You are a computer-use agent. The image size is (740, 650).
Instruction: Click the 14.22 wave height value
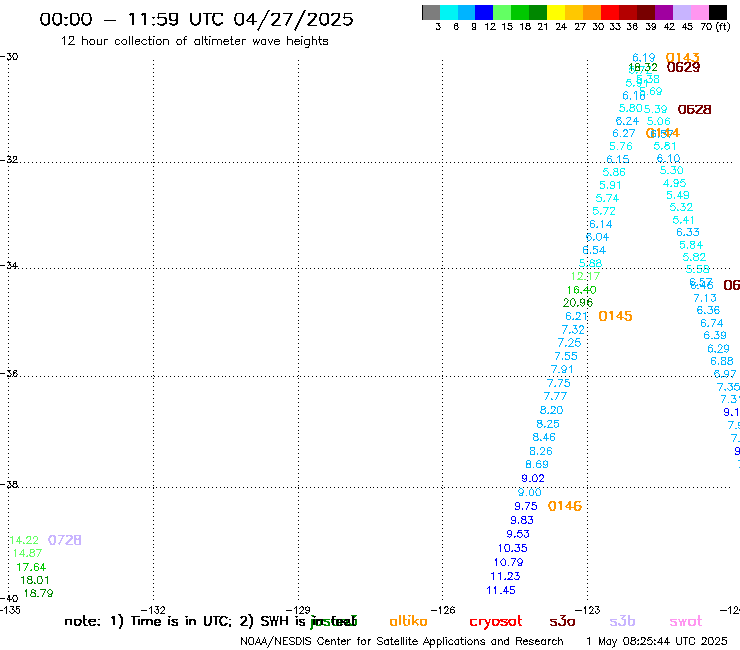(24, 540)
